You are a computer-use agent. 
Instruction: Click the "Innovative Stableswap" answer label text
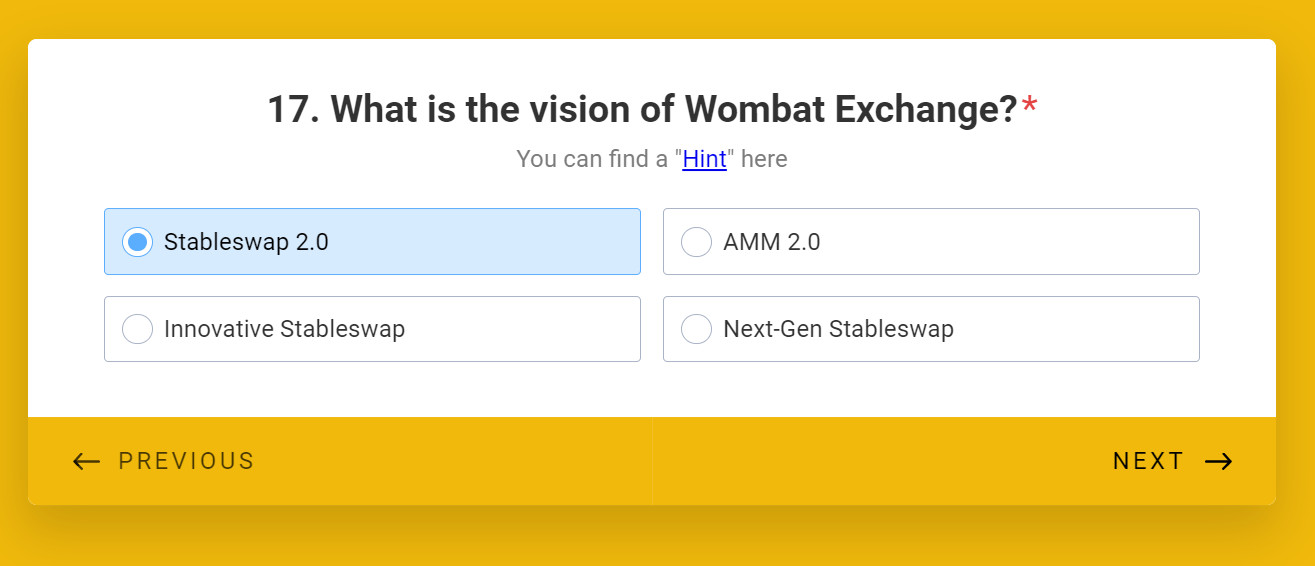(284, 329)
